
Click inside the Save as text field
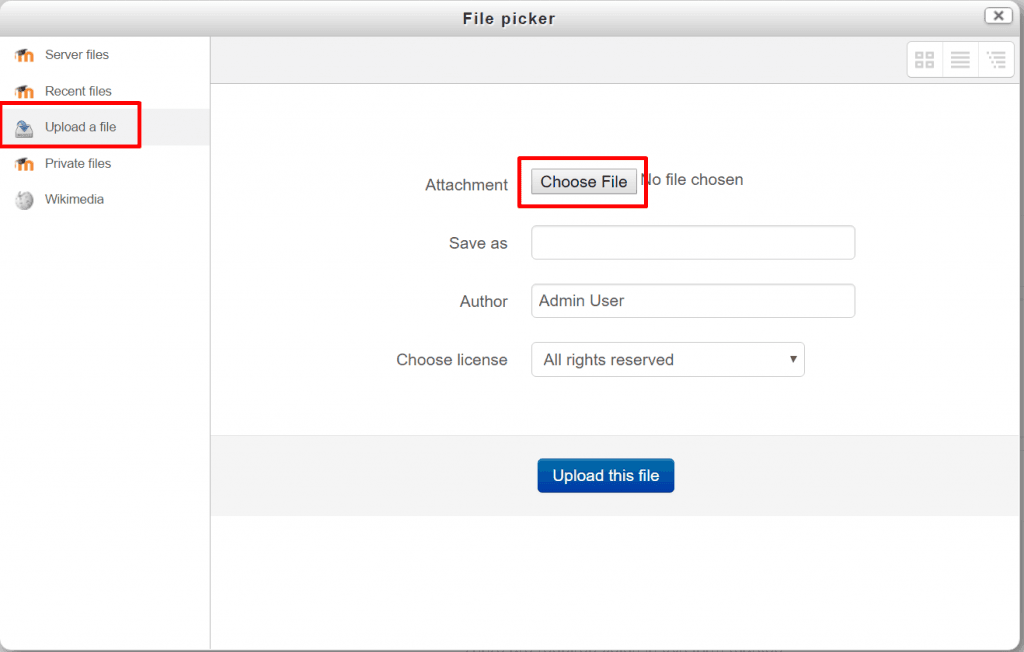[693, 242]
